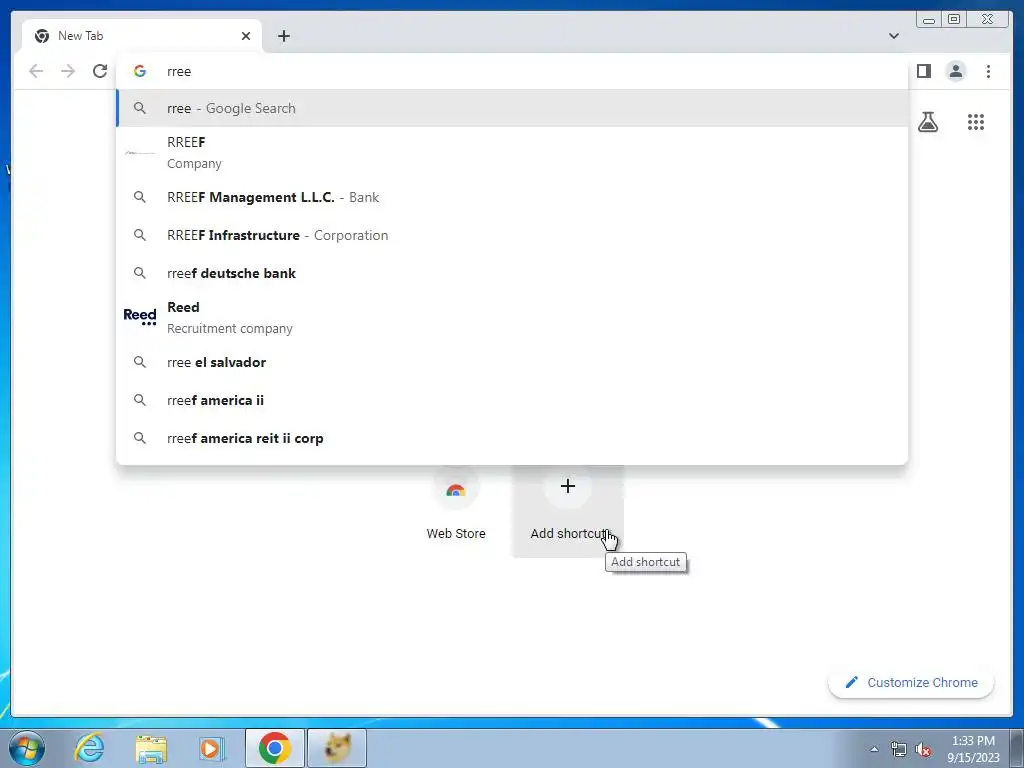Viewport: 1024px width, 768px height.
Task: Reload the page with refresh icon
Action: pyautogui.click(x=100, y=71)
